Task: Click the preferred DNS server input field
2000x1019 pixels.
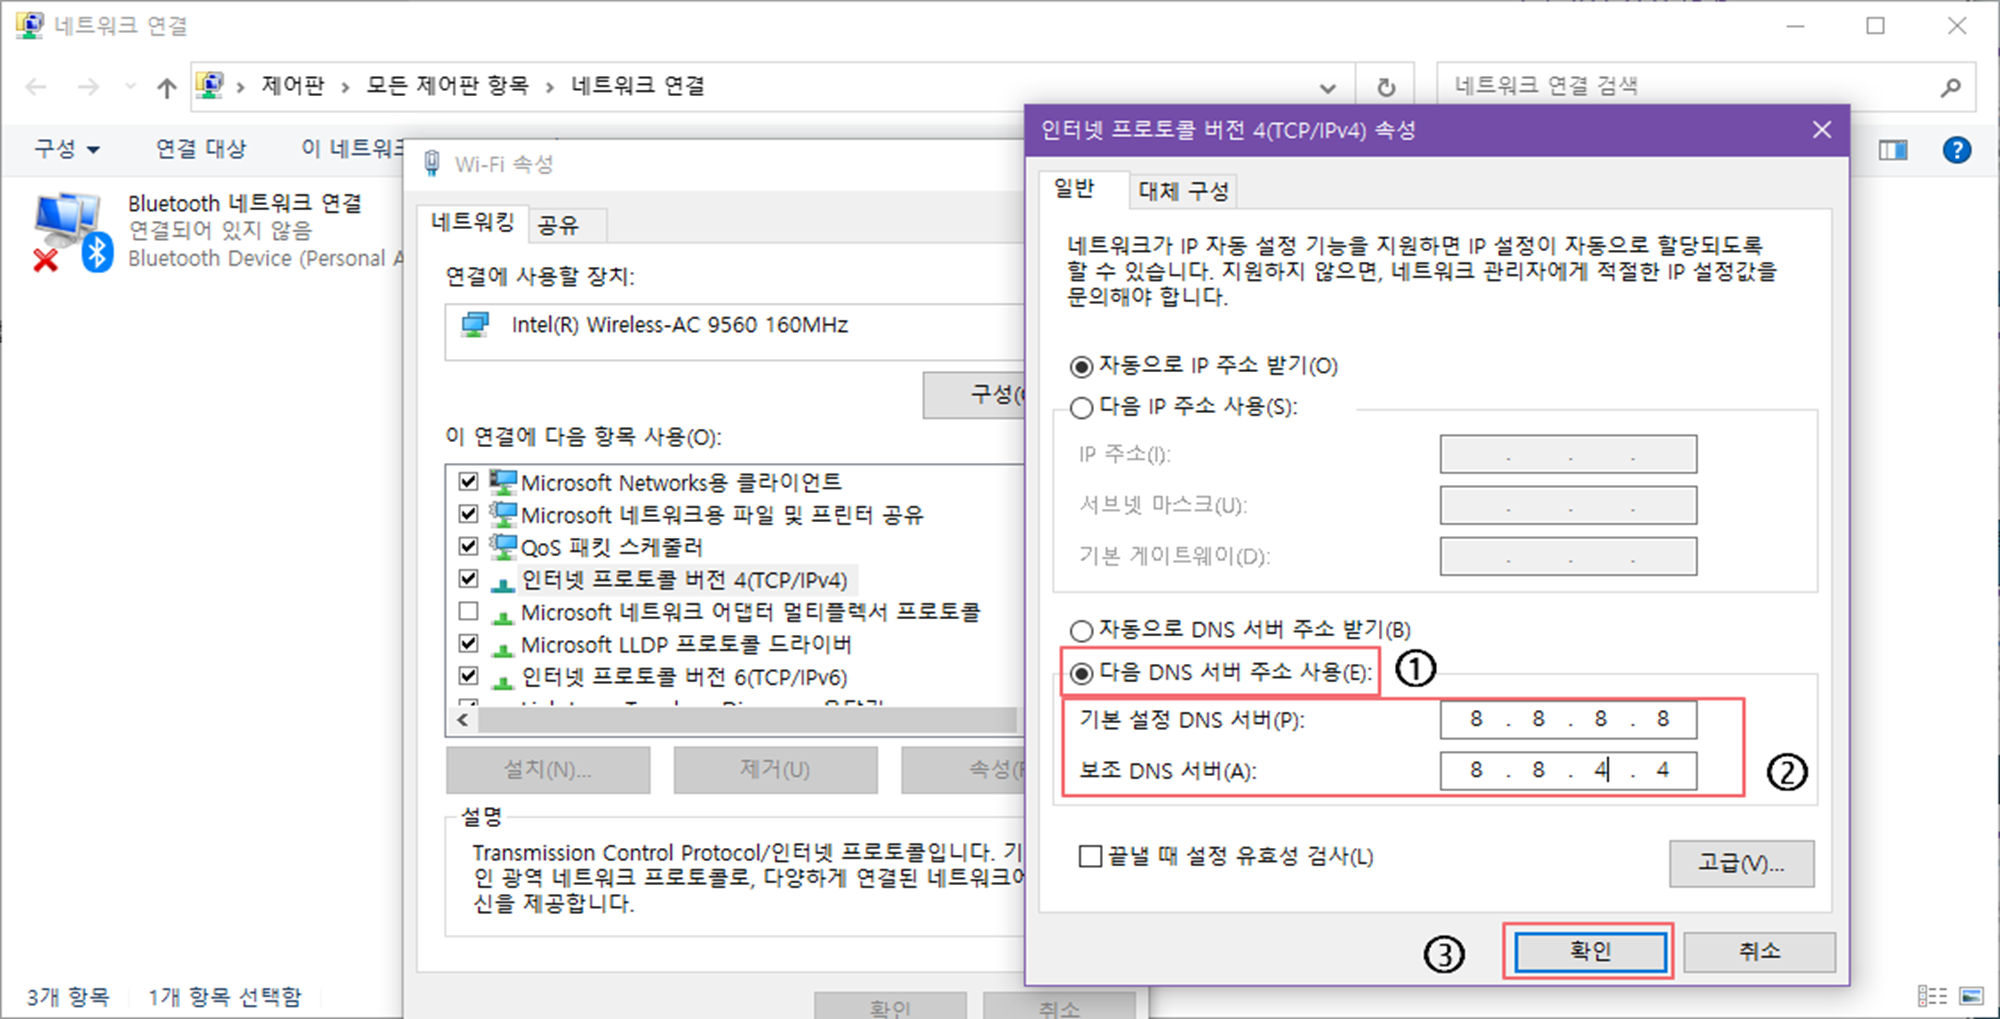Action: tap(1567, 719)
